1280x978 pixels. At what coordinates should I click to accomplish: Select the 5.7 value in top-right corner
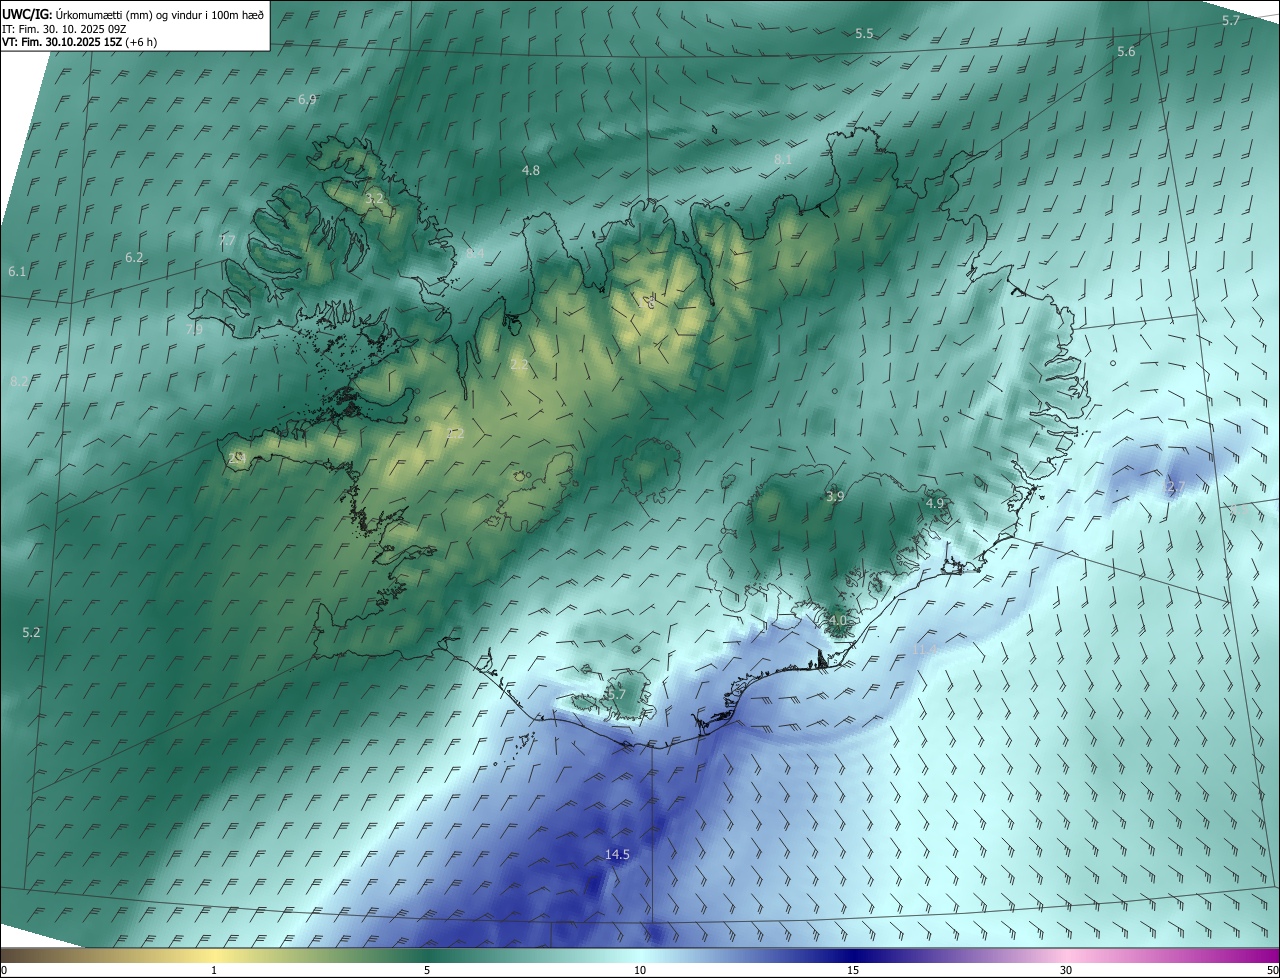(x=1231, y=20)
